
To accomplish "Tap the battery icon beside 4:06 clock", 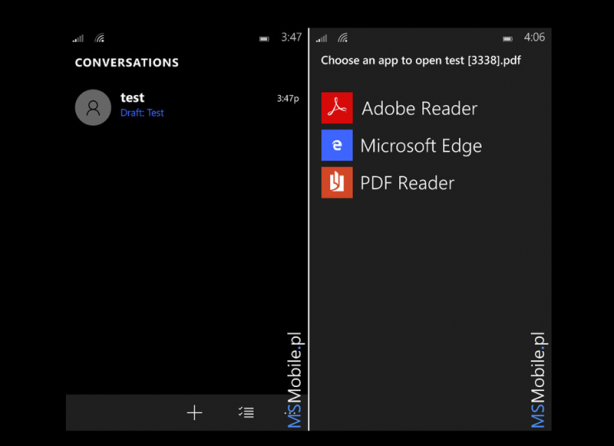I will pos(507,39).
